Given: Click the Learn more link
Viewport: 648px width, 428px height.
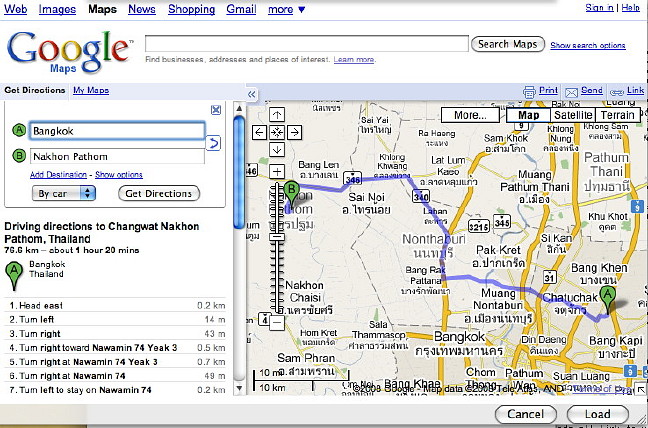Looking at the screenshot, I should [354, 59].
